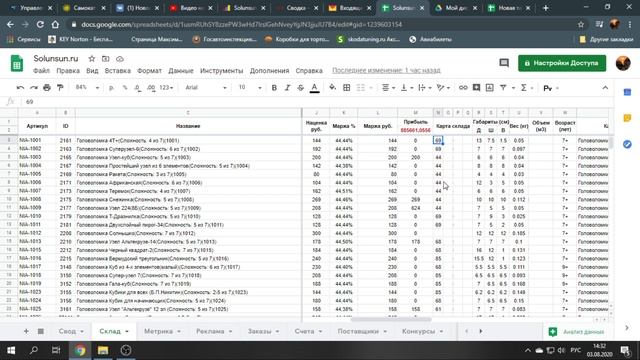Screen dimensions: 640x360
Task: Decrease decimal places button
Action: coord(138,88)
